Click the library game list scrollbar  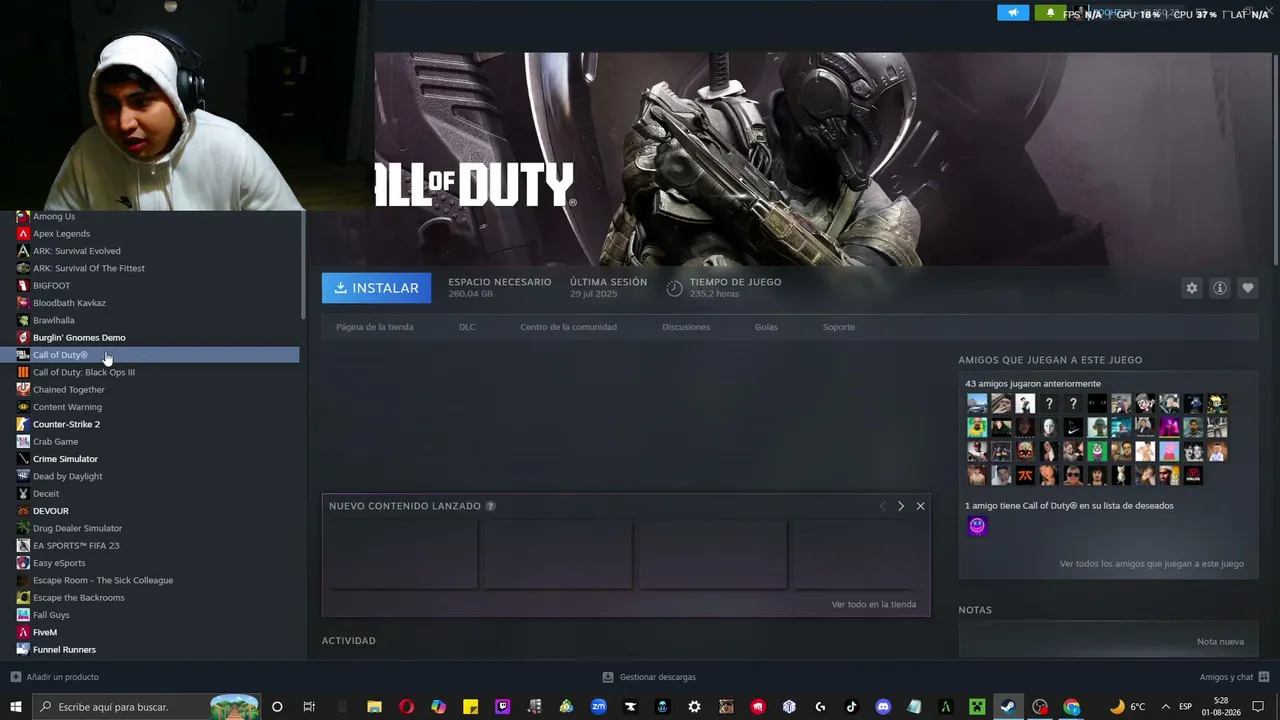[302, 264]
